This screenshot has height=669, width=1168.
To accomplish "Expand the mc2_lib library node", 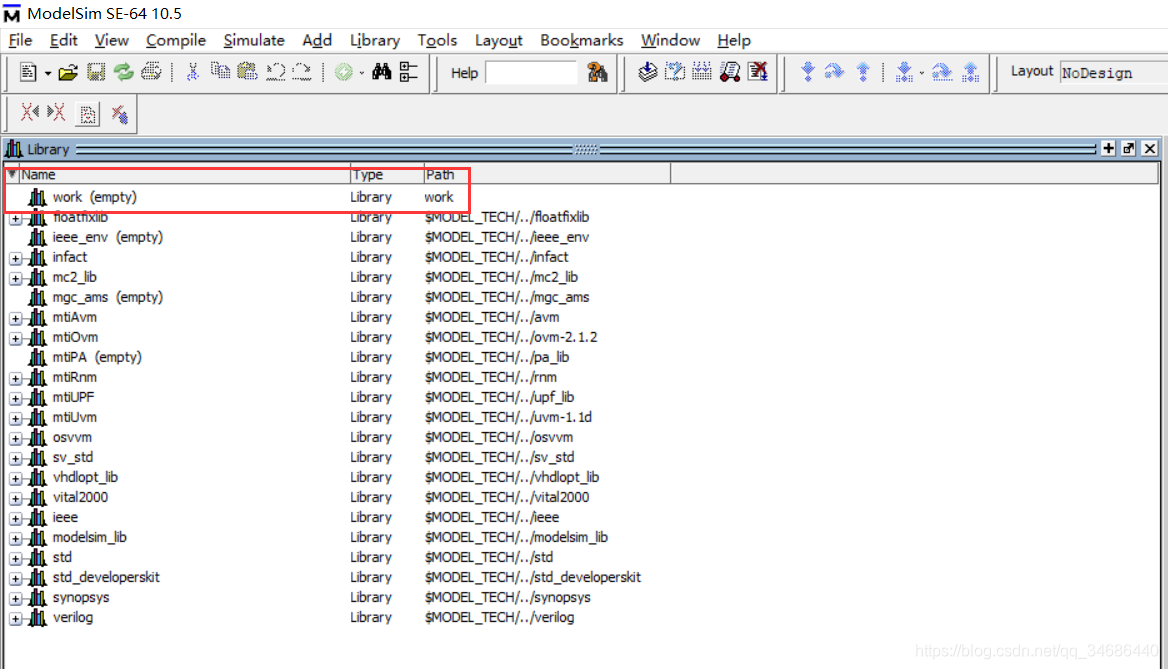I will (x=15, y=279).
